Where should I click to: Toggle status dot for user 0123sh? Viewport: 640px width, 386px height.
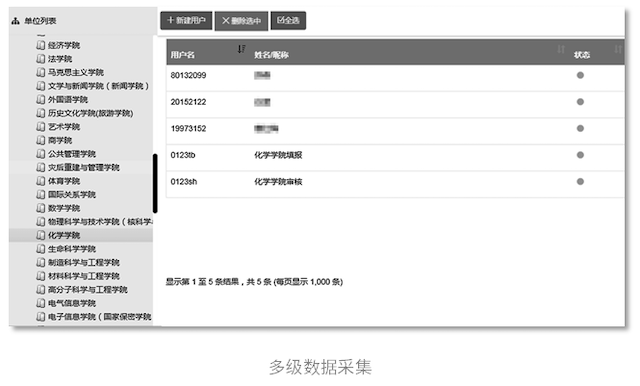coord(580,181)
